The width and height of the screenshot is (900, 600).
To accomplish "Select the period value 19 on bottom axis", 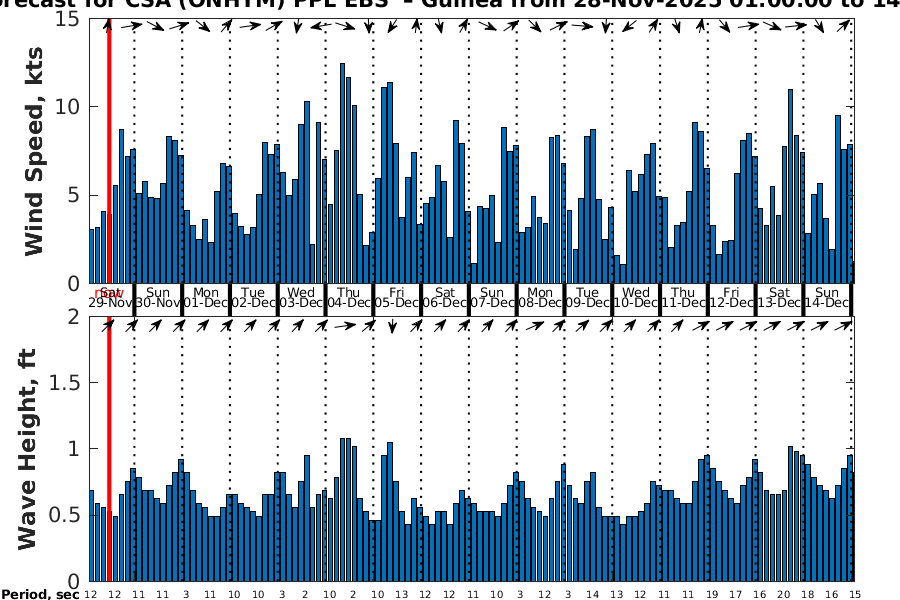I will pos(710,594).
